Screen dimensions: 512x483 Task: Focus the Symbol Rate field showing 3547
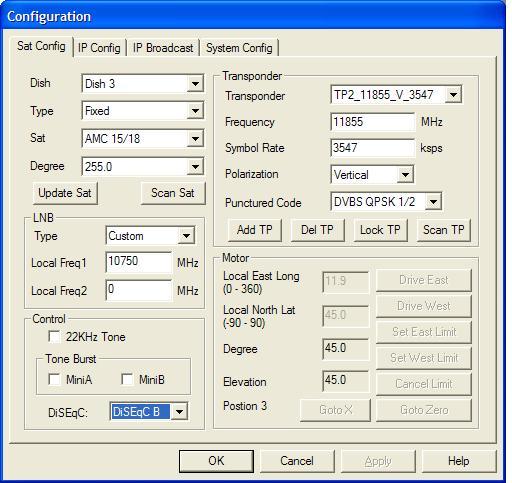click(372, 148)
